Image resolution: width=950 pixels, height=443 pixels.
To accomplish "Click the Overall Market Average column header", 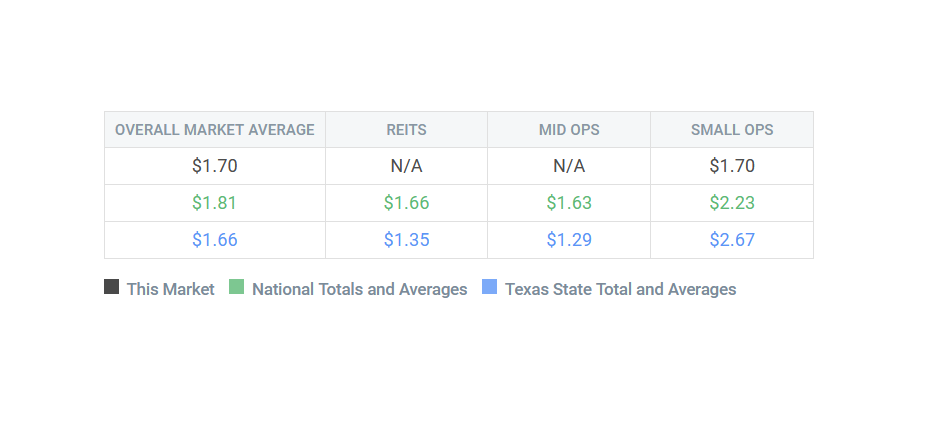I will (215, 130).
